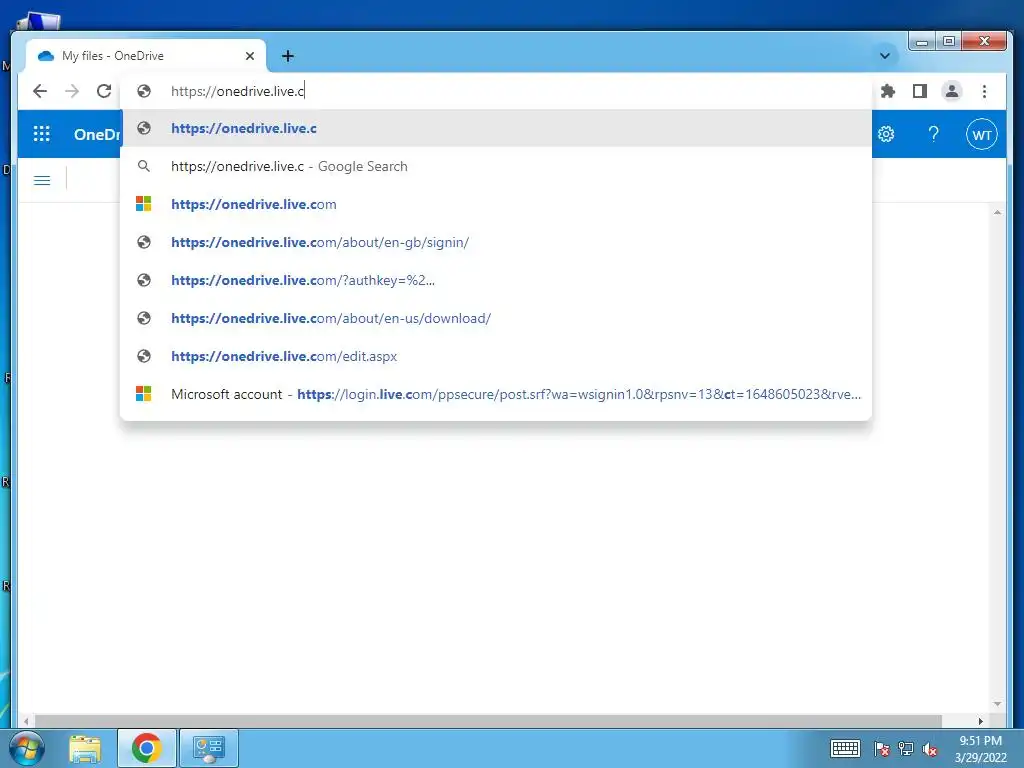Open the on-screen keyboard tray icon

845,748
